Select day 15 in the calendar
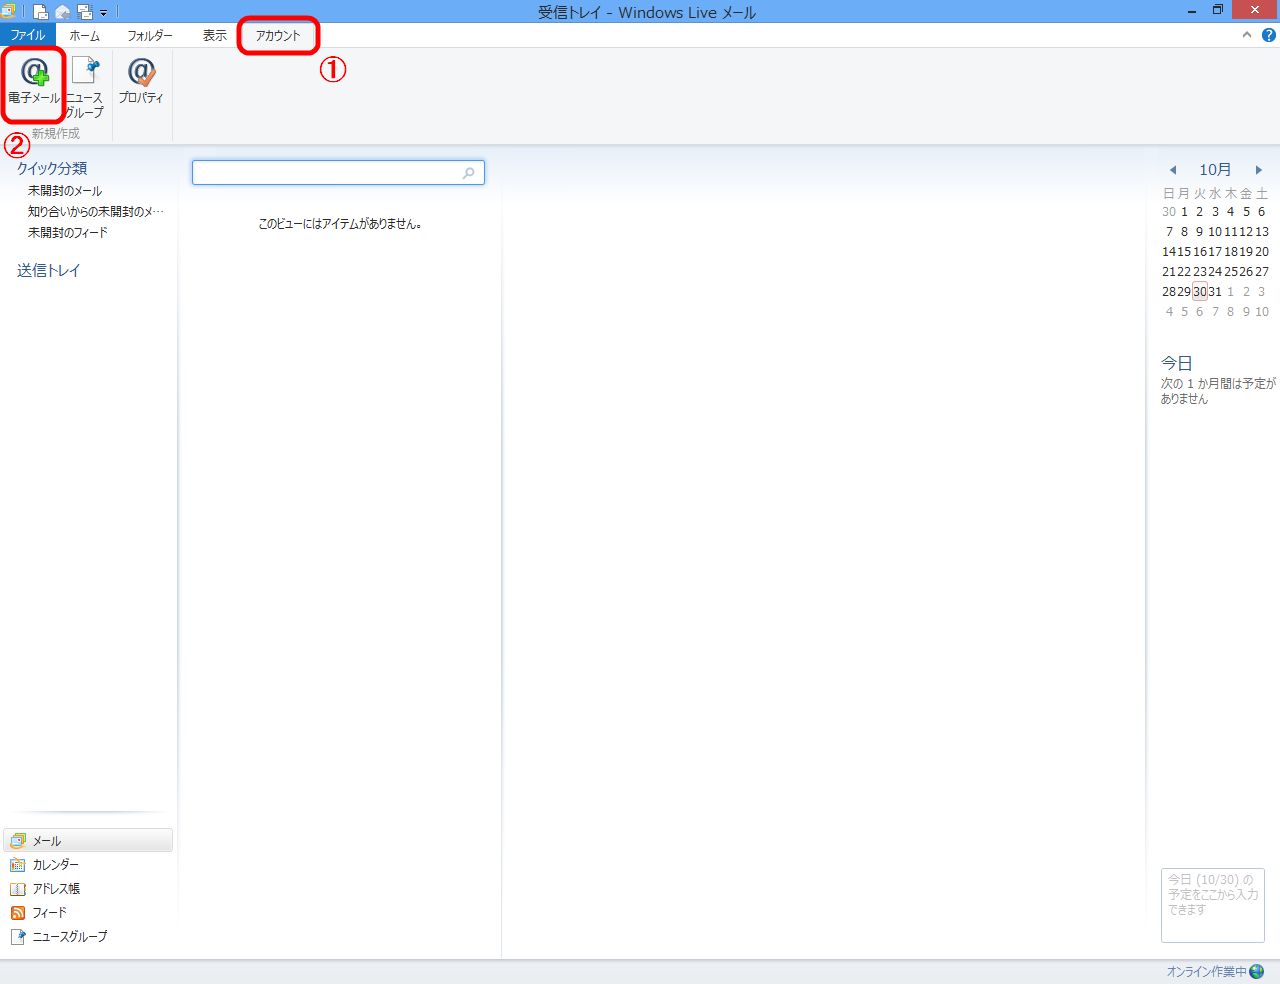Image resolution: width=1280 pixels, height=984 pixels. pos(1184,251)
